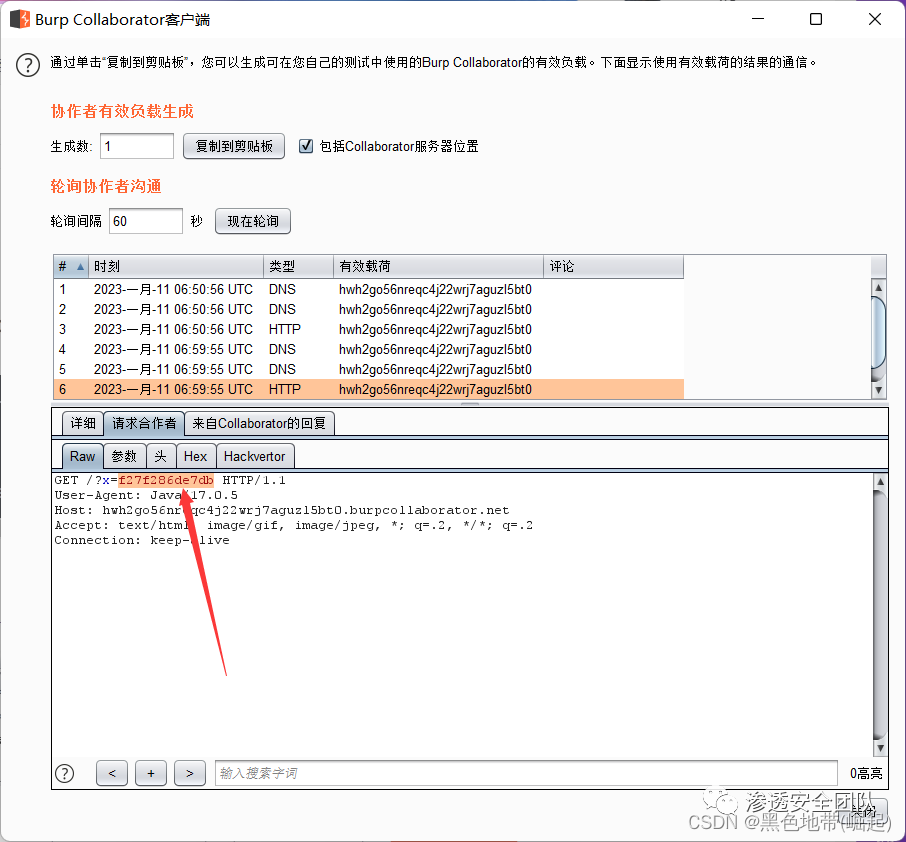Viewport: 906px width, 842px height.
Task: Select highlighted row 6 HTTP interaction
Action: click(369, 390)
